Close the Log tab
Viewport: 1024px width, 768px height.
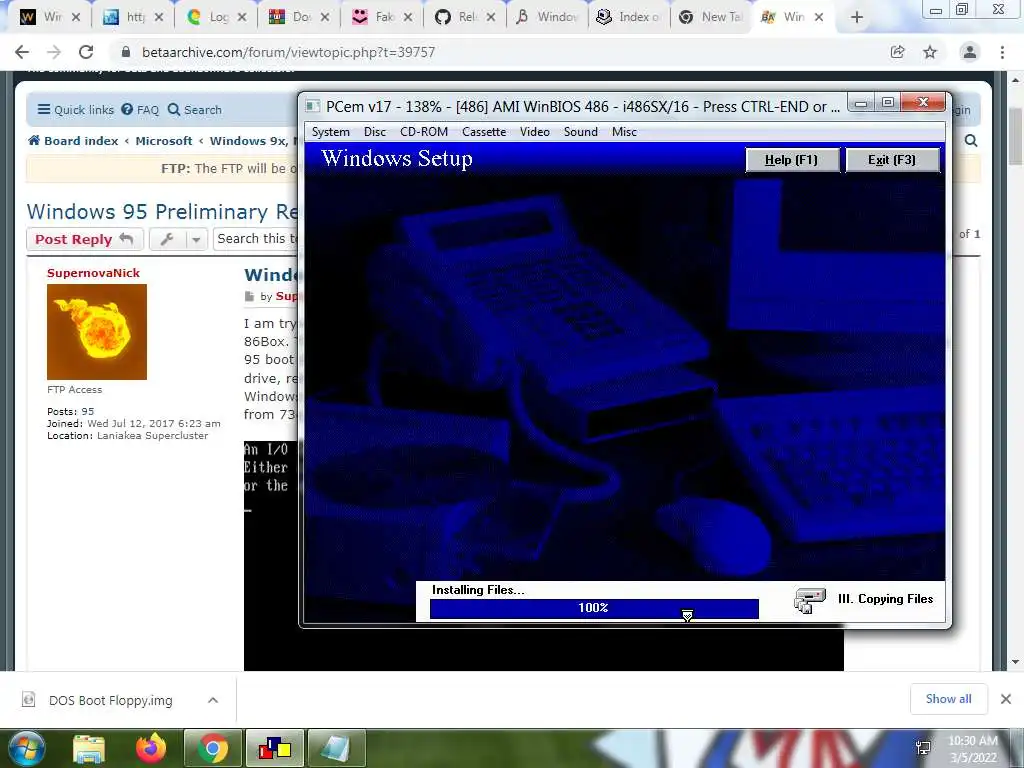(242, 18)
